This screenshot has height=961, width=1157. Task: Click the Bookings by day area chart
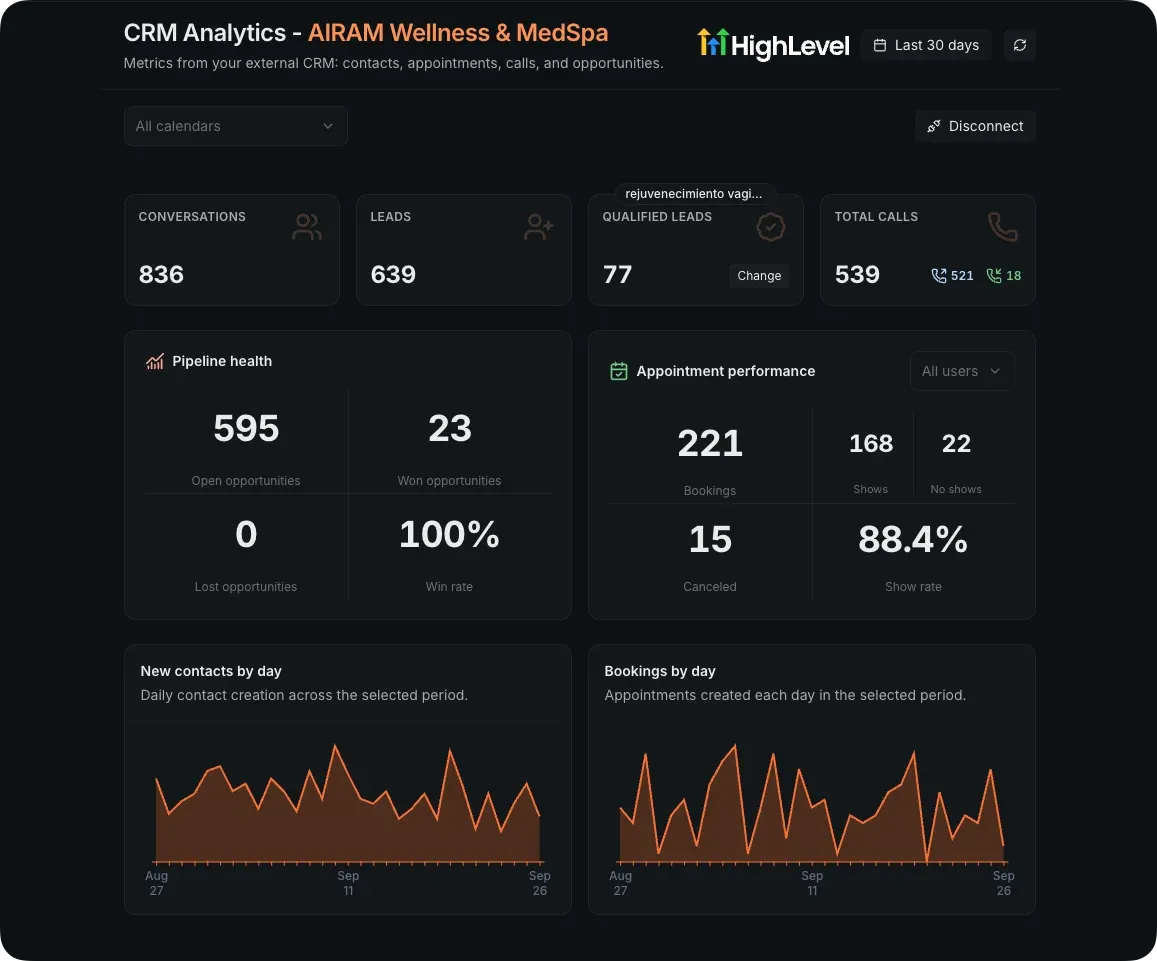click(x=812, y=804)
